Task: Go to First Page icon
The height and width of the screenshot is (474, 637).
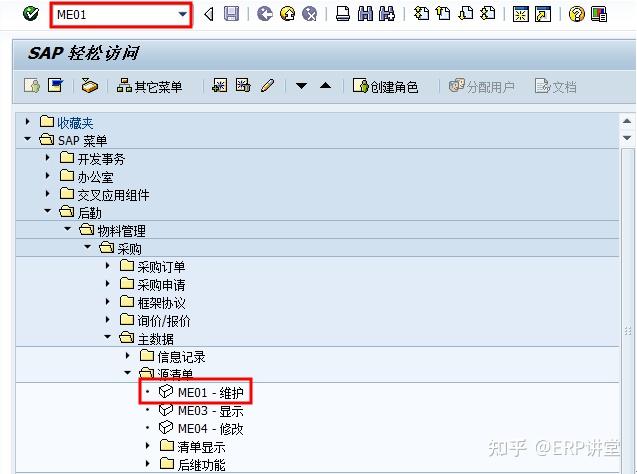Action: [x=421, y=14]
